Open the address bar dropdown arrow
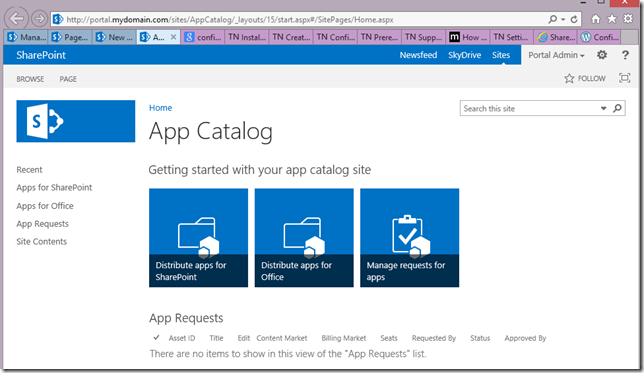 point(563,19)
